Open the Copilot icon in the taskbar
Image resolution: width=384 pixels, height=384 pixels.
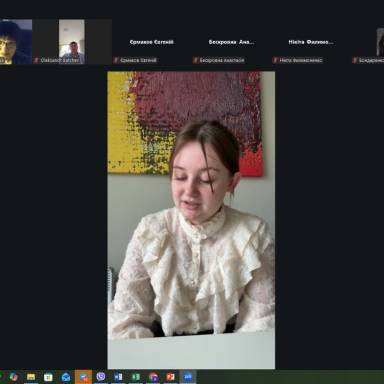[x=13, y=377]
